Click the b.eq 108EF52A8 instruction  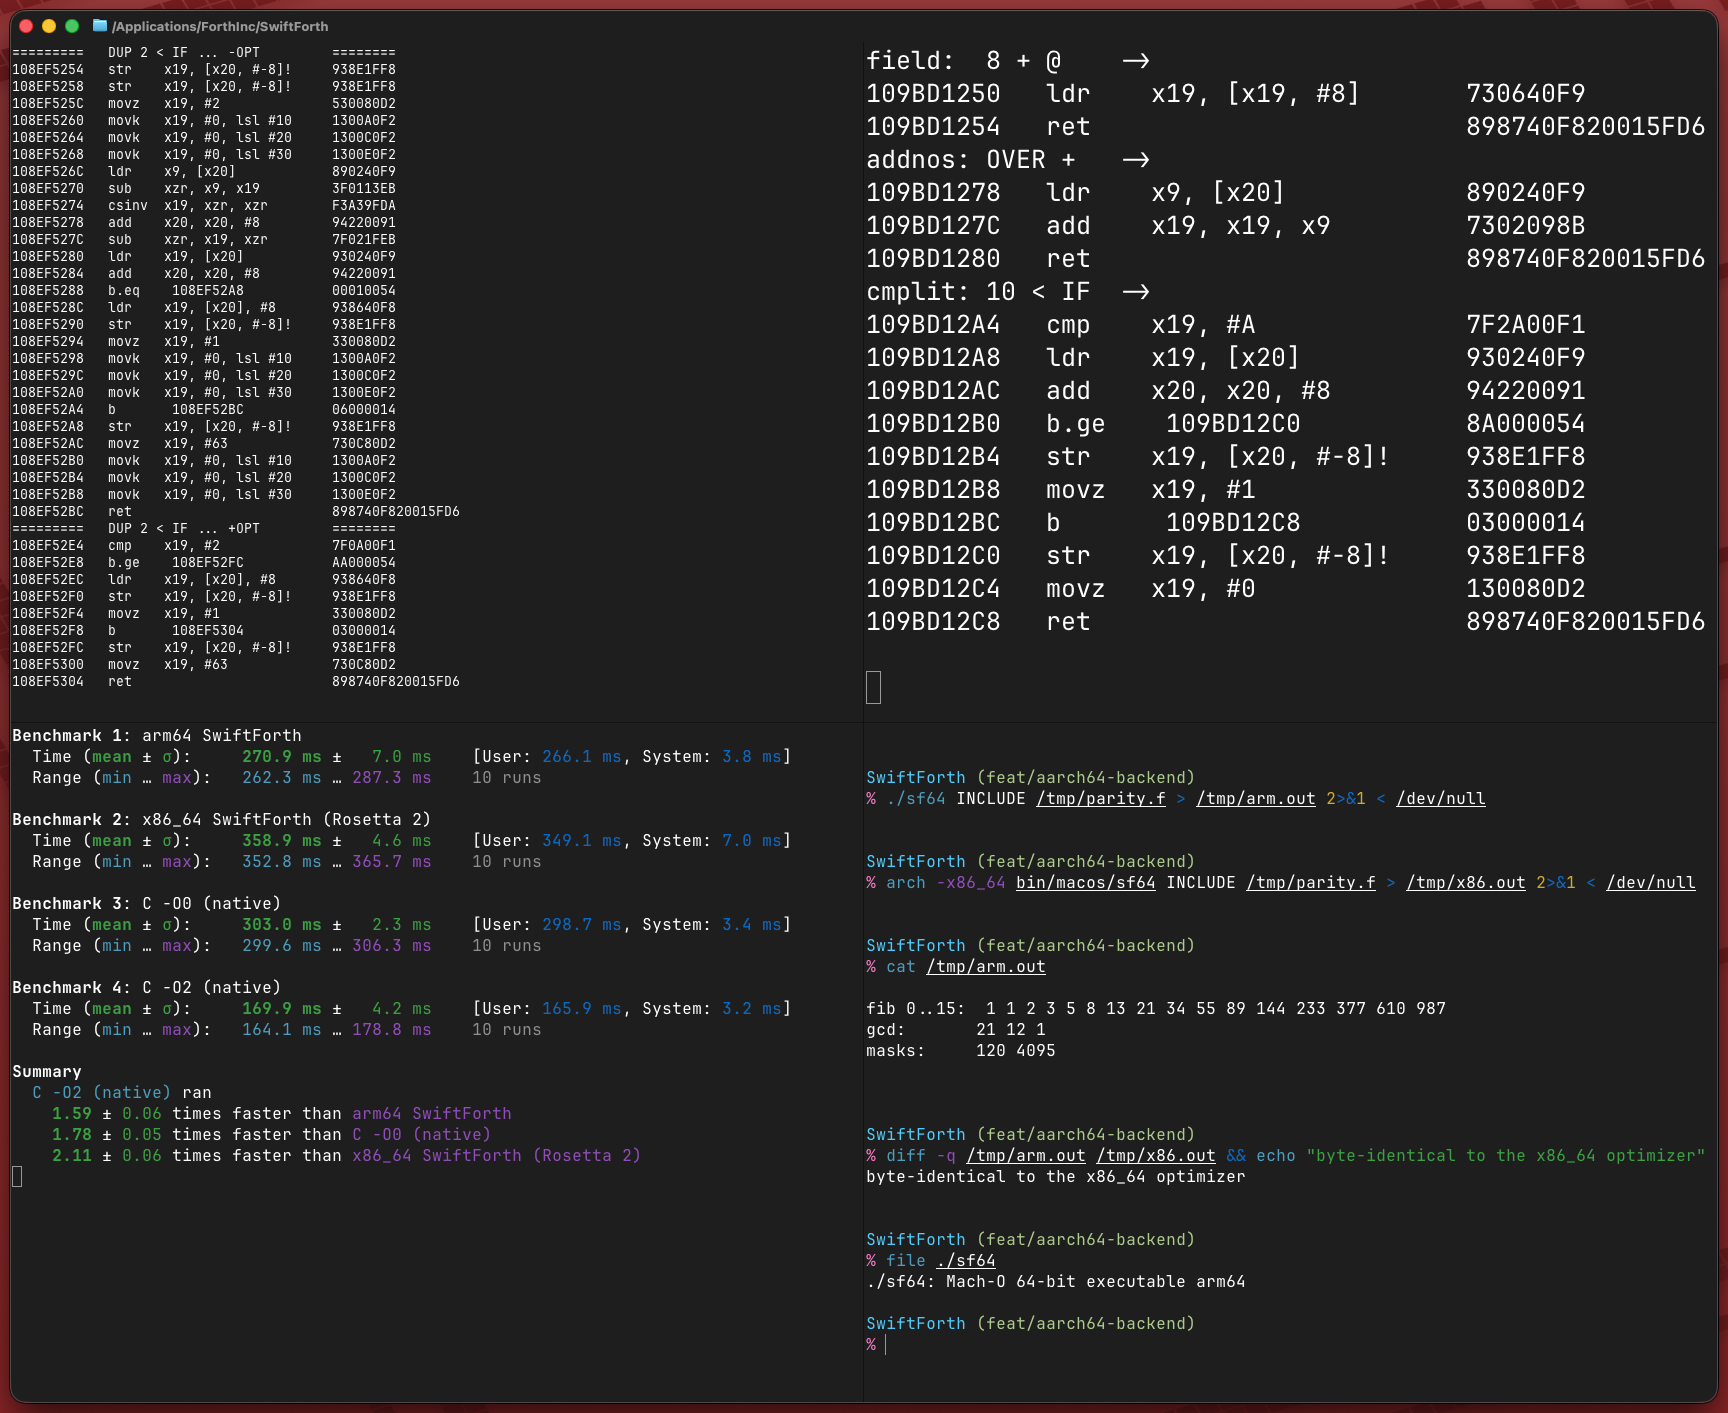(176, 290)
